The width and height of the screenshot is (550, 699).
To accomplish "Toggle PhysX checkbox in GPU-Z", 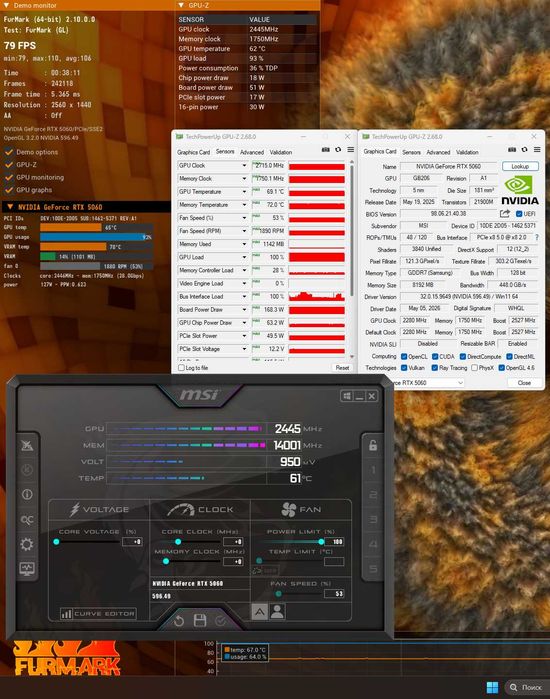I will point(475,368).
